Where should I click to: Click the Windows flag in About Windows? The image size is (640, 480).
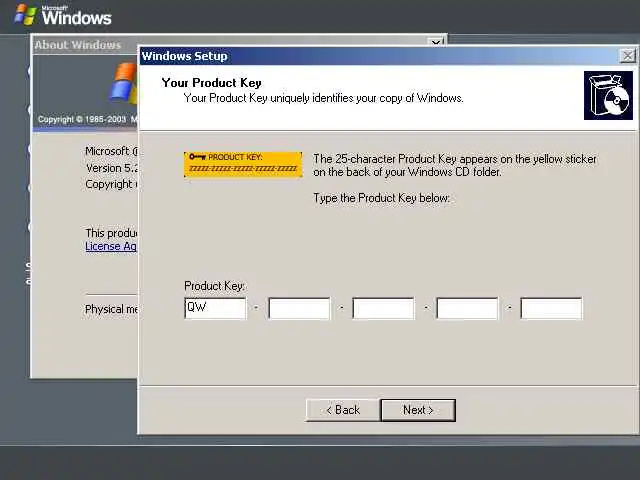click(x=124, y=84)
